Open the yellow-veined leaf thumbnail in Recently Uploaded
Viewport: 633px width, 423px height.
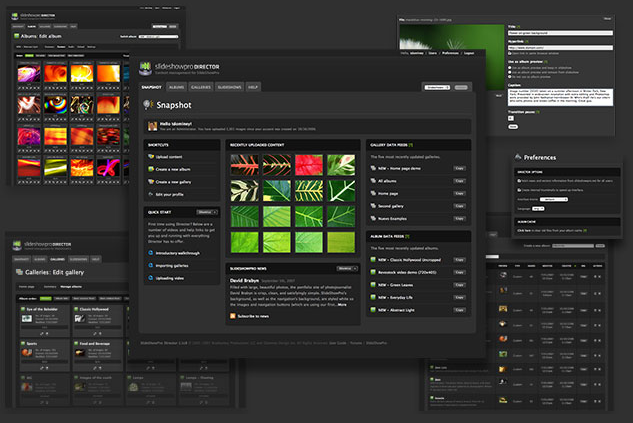[x=309, y=191]
